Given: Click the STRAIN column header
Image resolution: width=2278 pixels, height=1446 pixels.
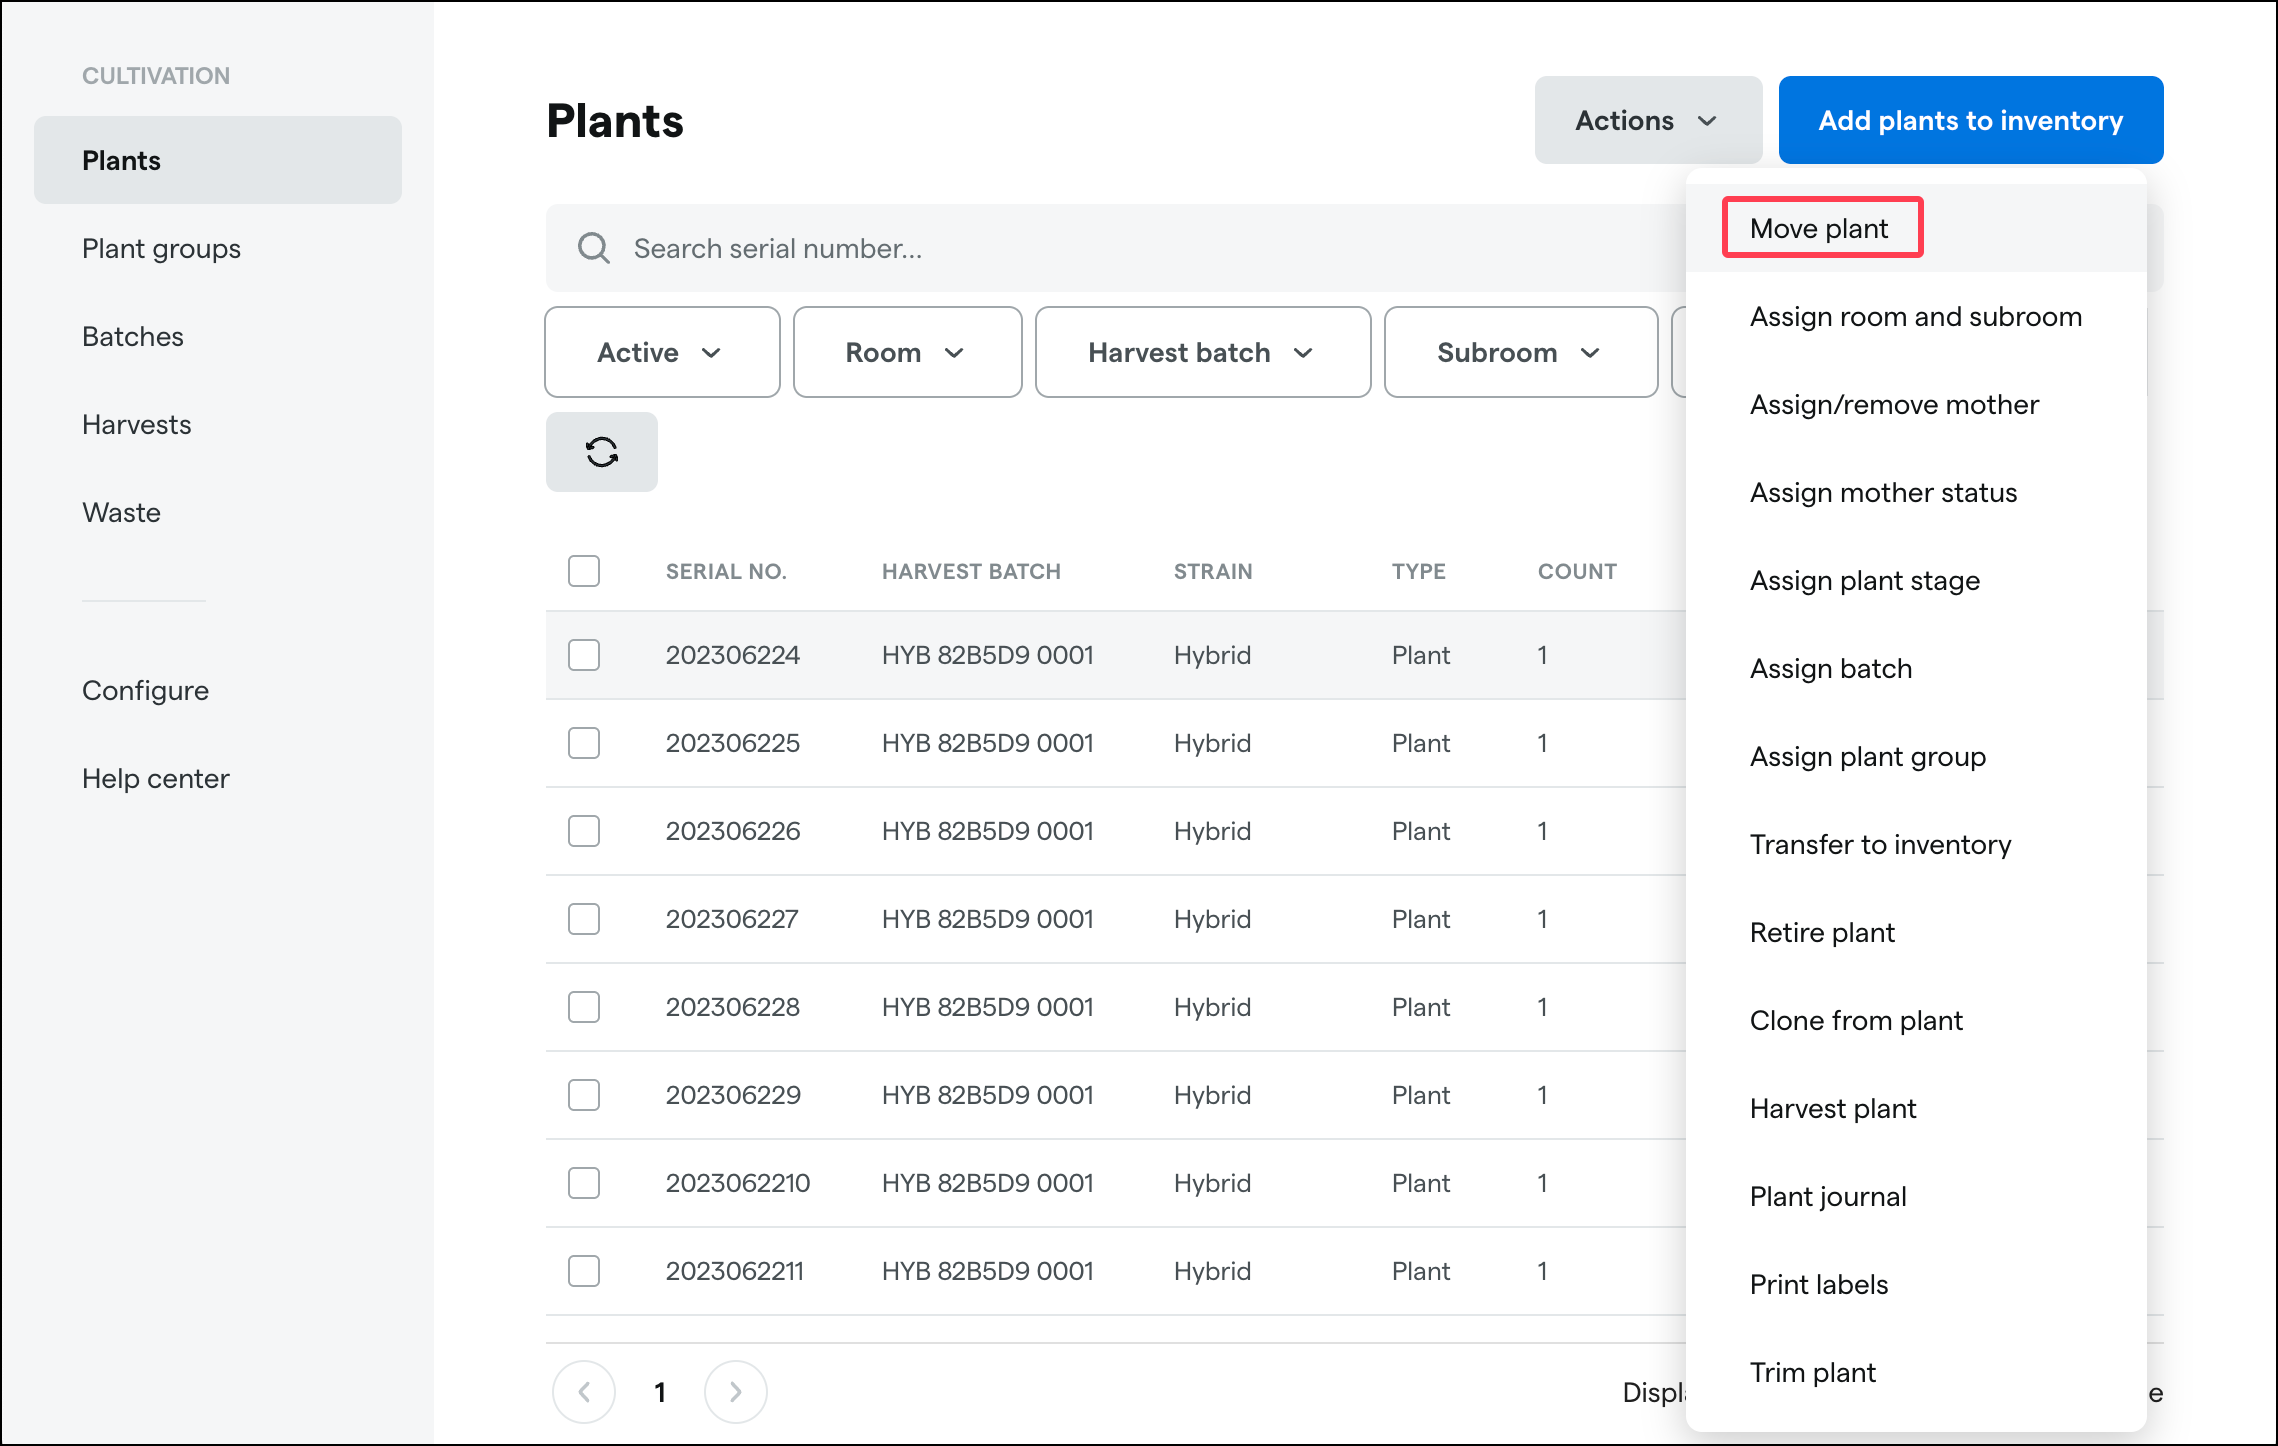Looking at the screenshot, I should 1213,571.
